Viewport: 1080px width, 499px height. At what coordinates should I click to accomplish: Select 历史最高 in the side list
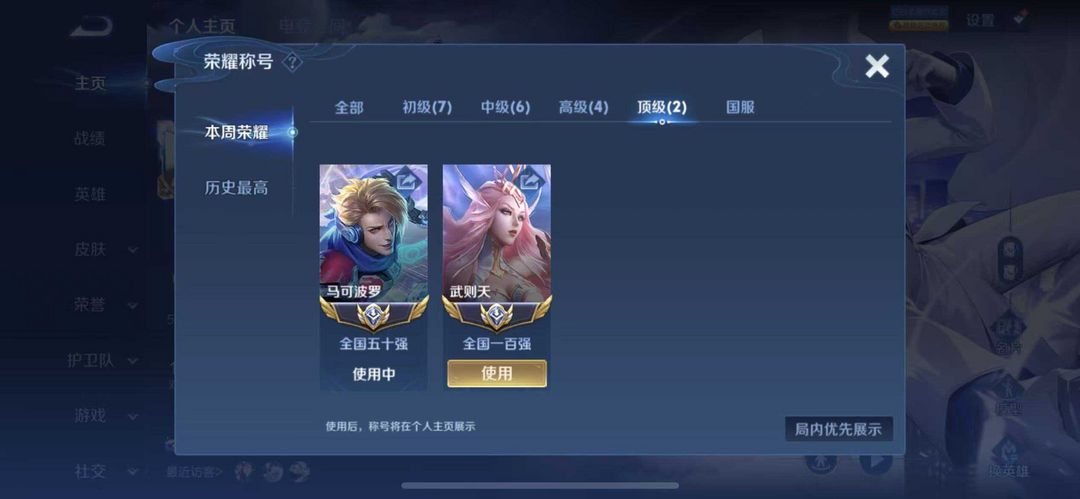coord(236,187)
